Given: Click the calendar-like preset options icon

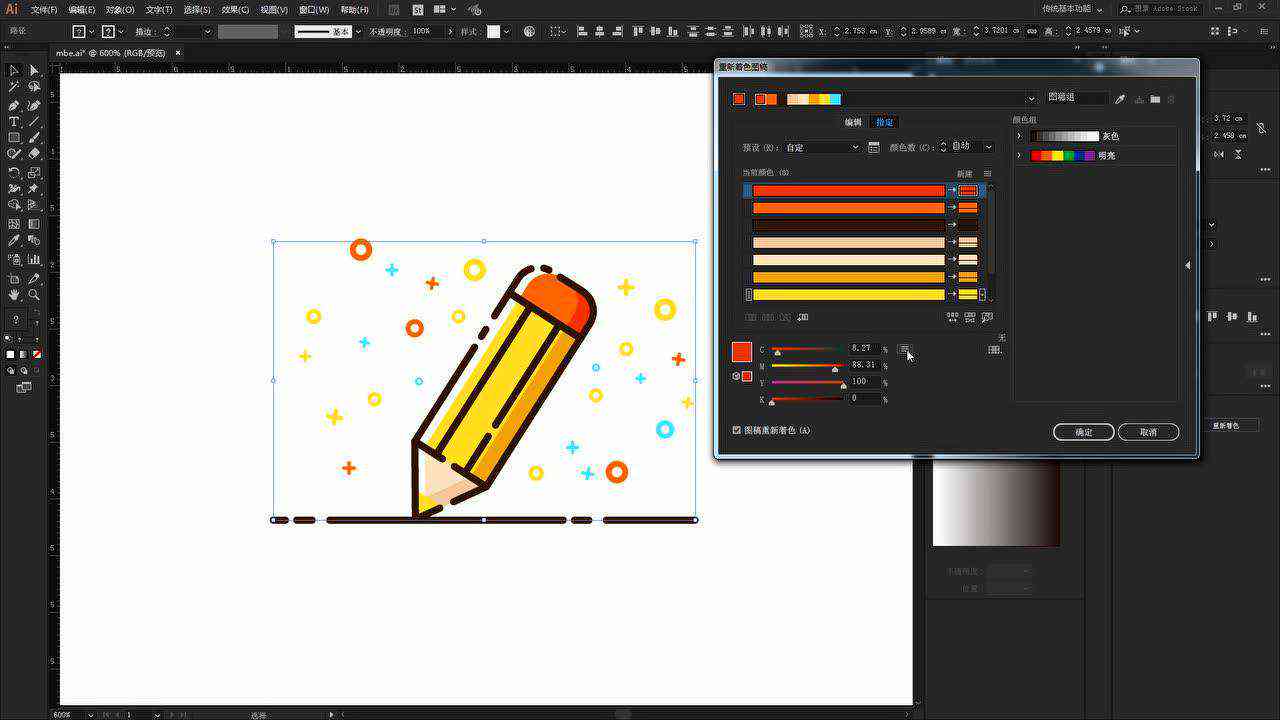Looking at the screenshot, I should point(874,147).
